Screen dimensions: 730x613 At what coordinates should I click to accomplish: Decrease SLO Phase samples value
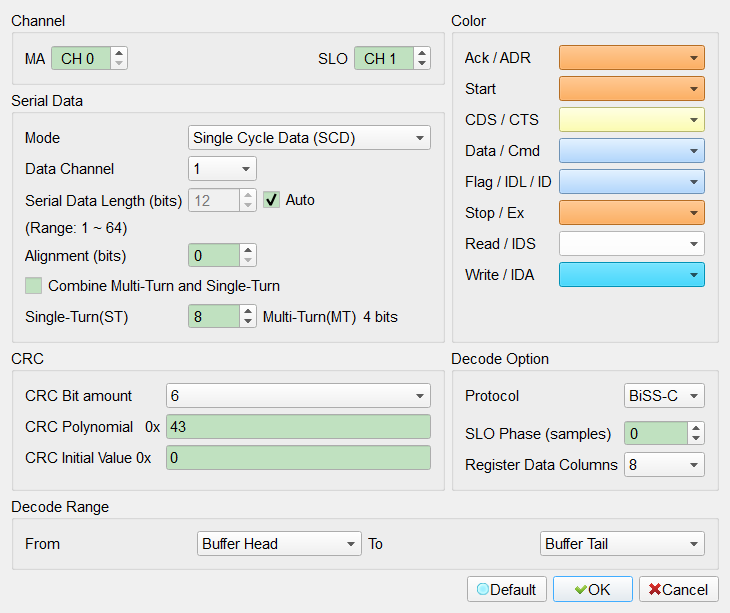(x=696, y=439)
